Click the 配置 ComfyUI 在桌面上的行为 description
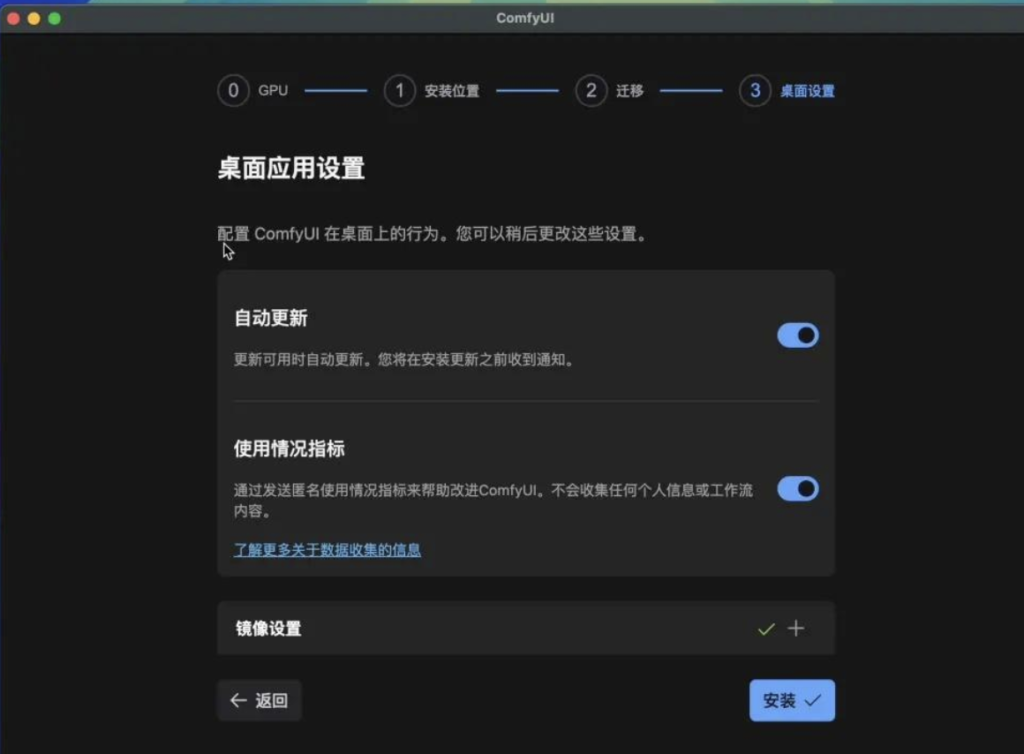 432,234
